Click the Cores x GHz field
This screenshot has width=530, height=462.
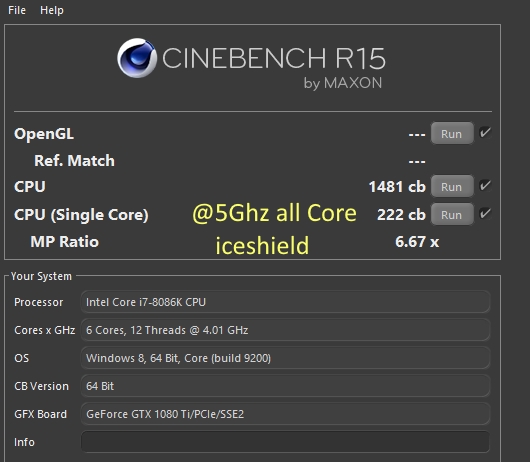[285, 330]
